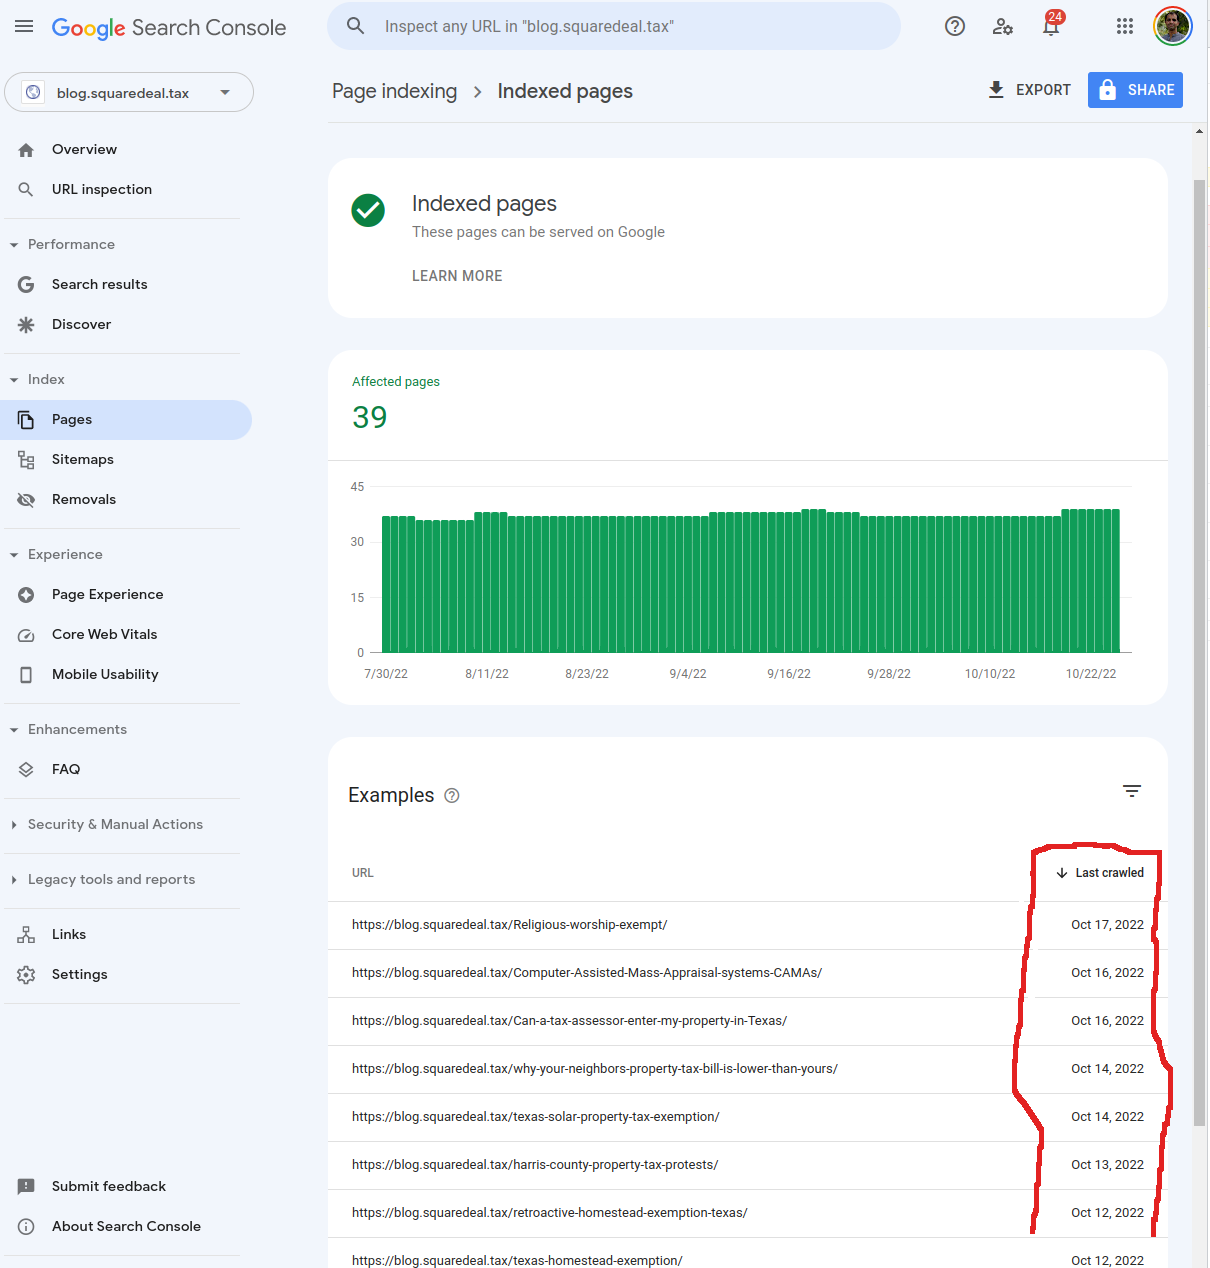The image size is (1210, 1268).
Task: Click the Affected pages 39 count
Action: tap(370, 417)
